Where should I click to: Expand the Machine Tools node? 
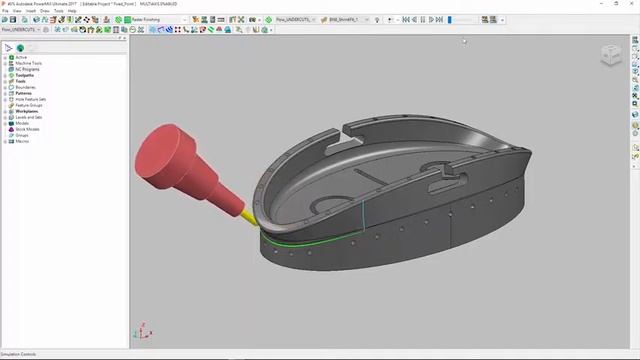5,64
